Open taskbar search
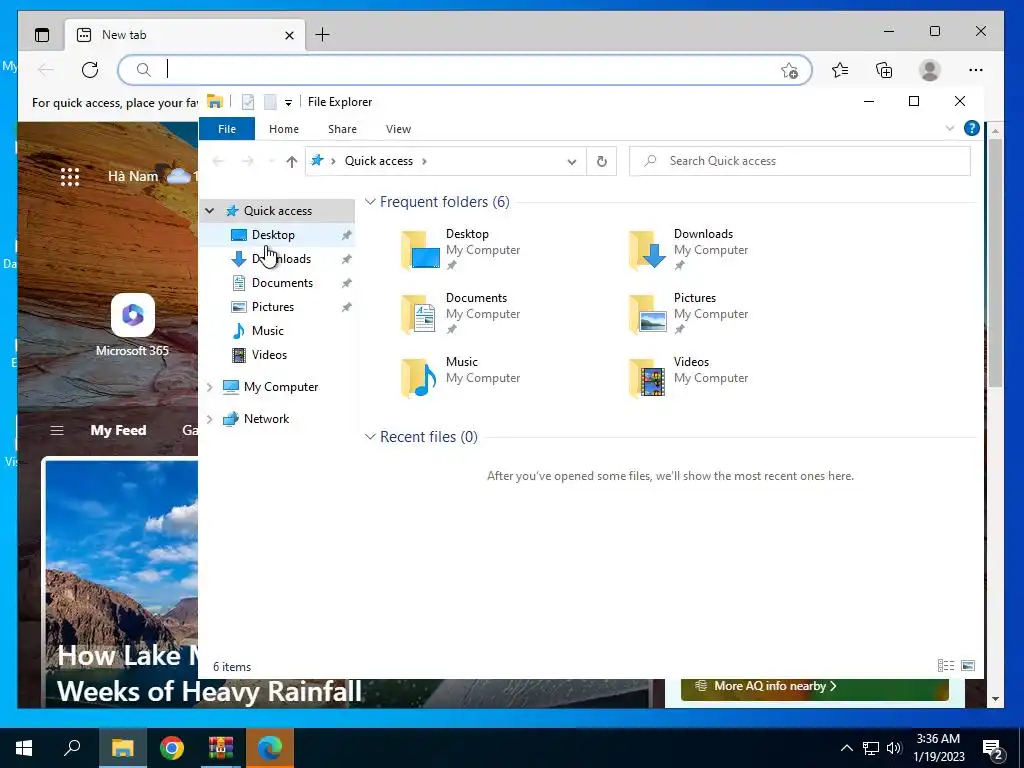Viewport: 1024px width, 768px height. click(x=72, y=748)
